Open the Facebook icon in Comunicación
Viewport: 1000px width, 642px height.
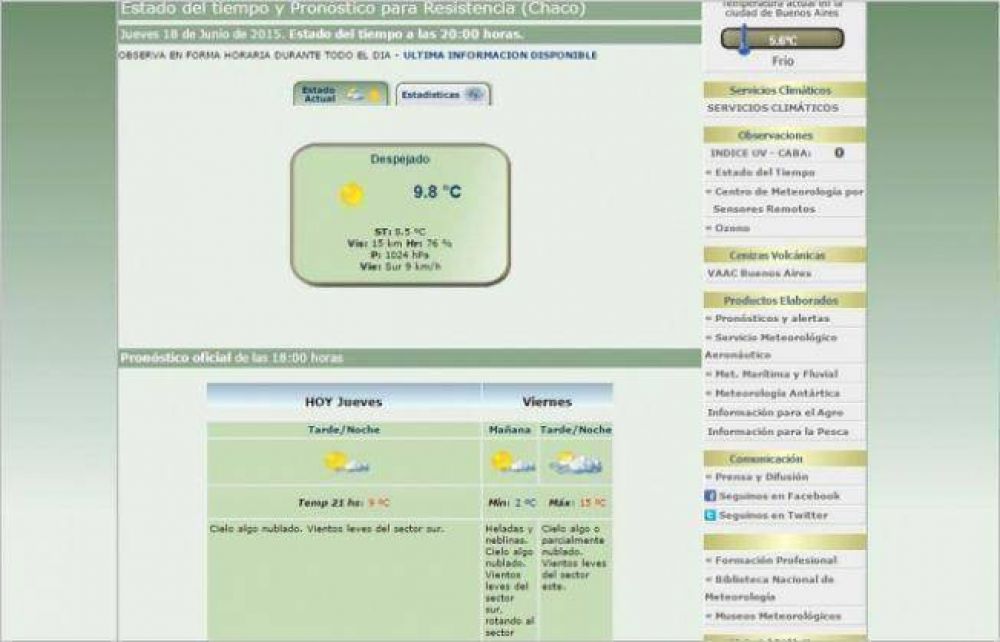tap(710, 495)
